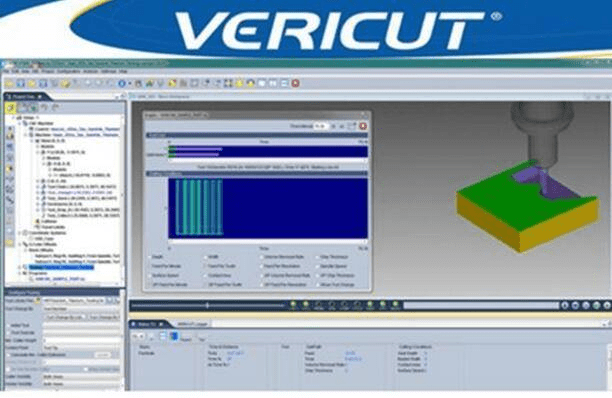The image size is (612, 398).
Task: Click the highlighted yellow icon atop the Project Tree
Action: 11,108
